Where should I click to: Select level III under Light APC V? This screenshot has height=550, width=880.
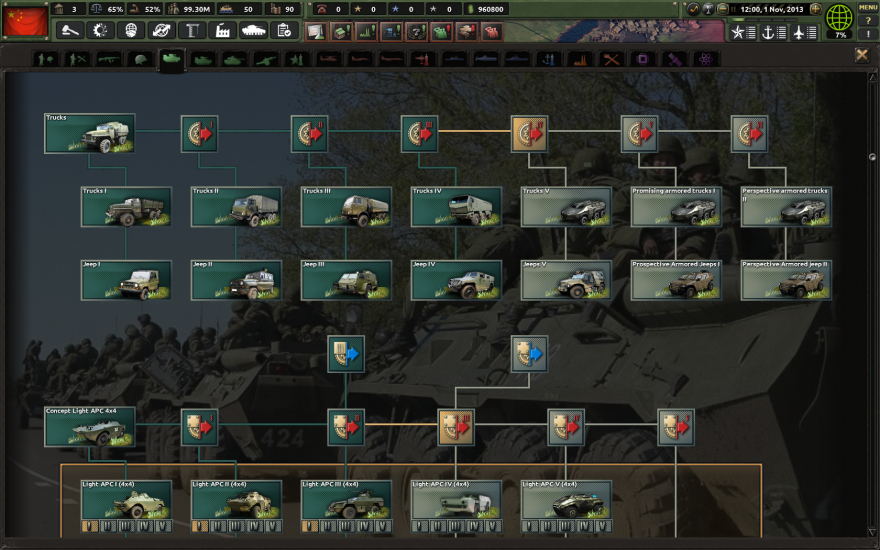(x=566, y=526)
